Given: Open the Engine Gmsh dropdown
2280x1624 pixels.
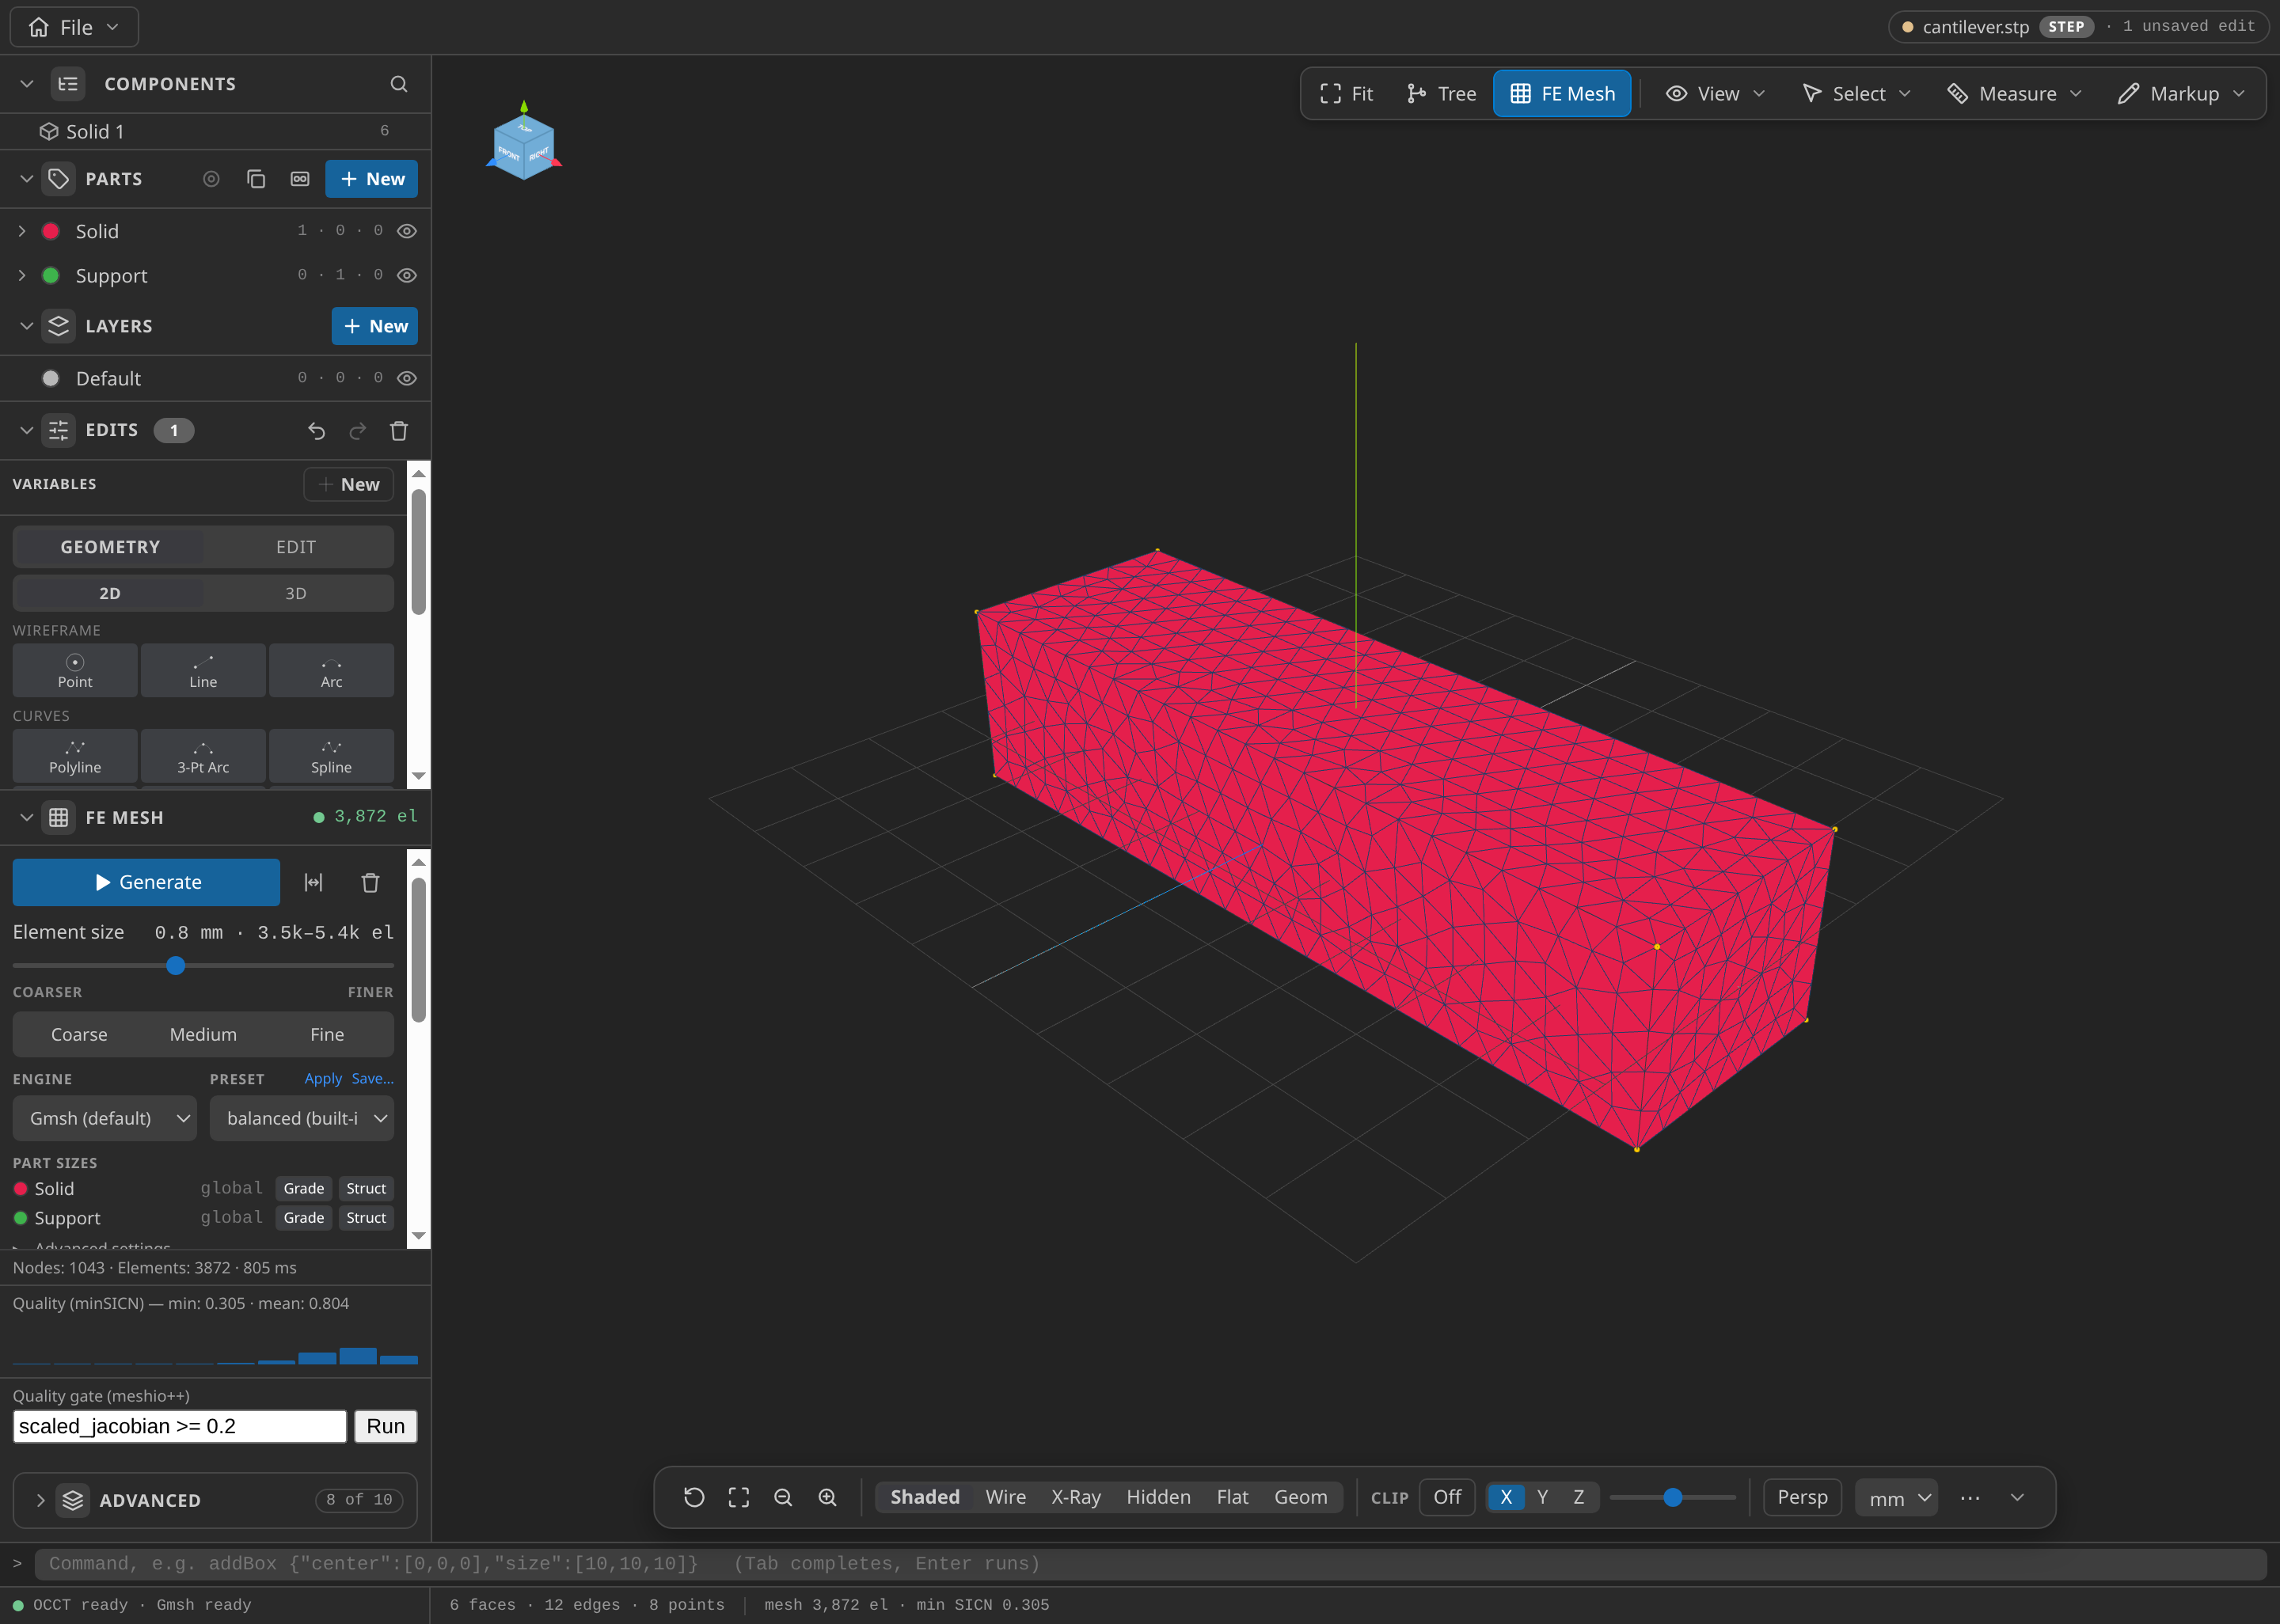Looking at the screenshot, I should tap(105, 1118).
